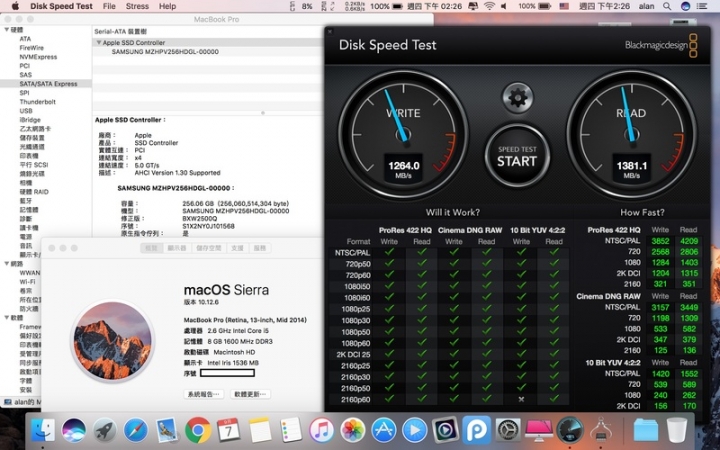
Task: Open Calendar icon showing 7
Action: (229, 430)
